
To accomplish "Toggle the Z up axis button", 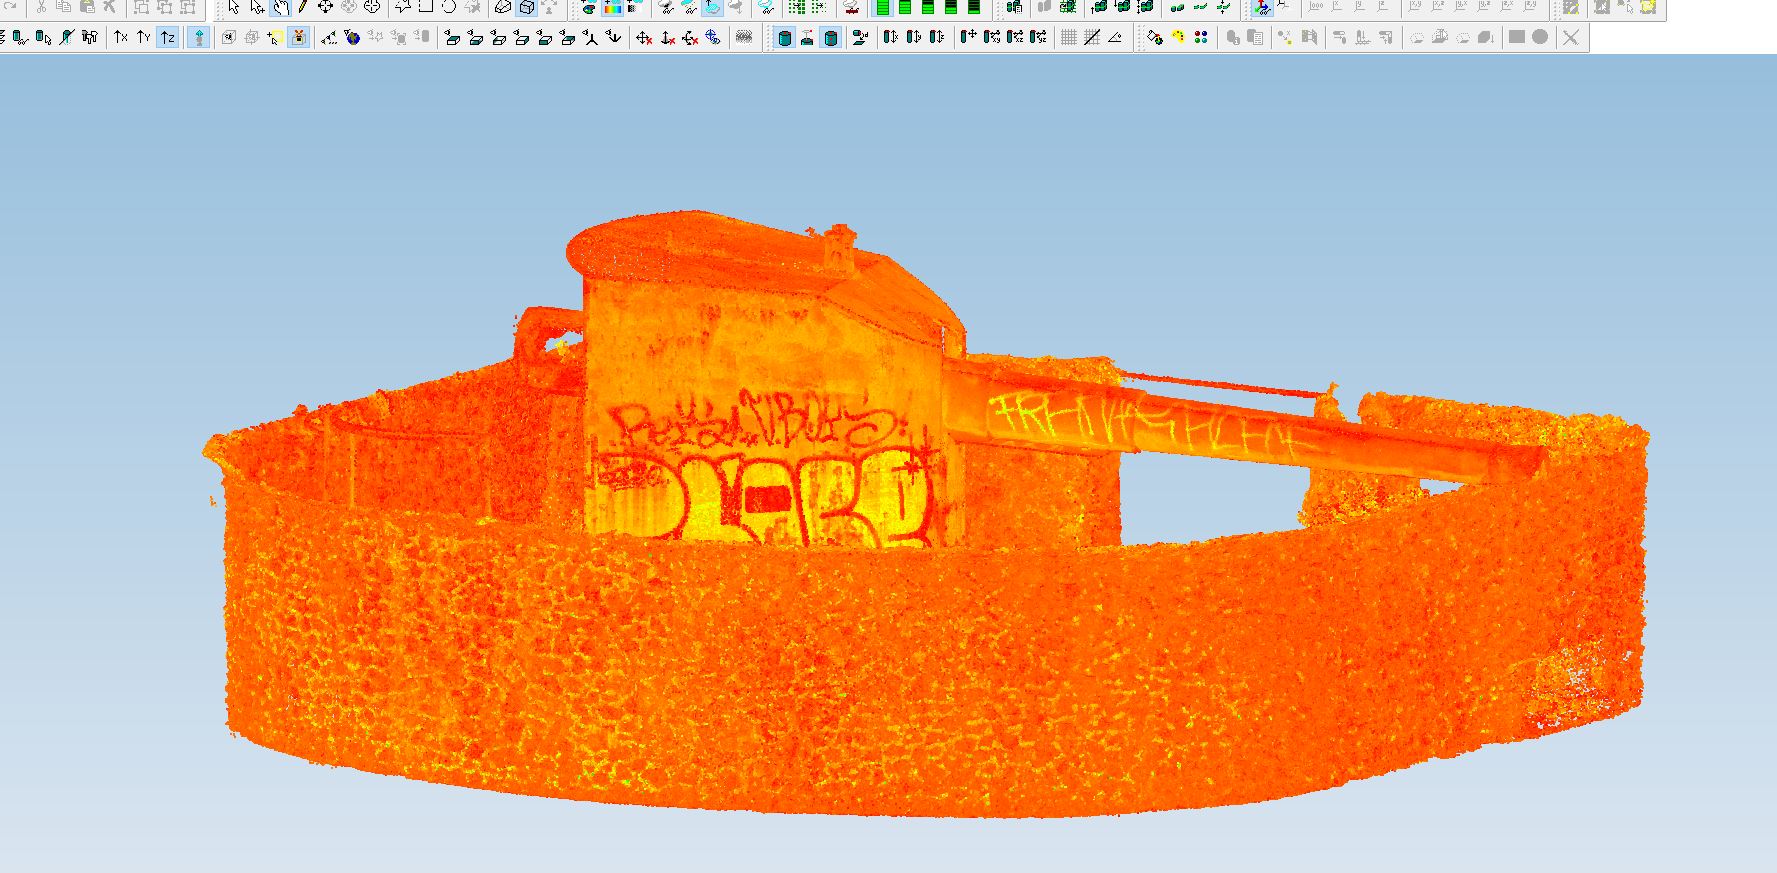I will [x=167, y=37].
